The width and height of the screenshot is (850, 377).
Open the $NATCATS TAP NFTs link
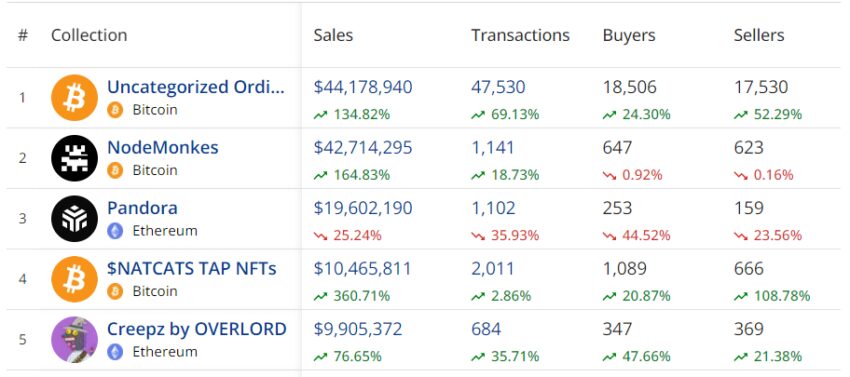191,268
